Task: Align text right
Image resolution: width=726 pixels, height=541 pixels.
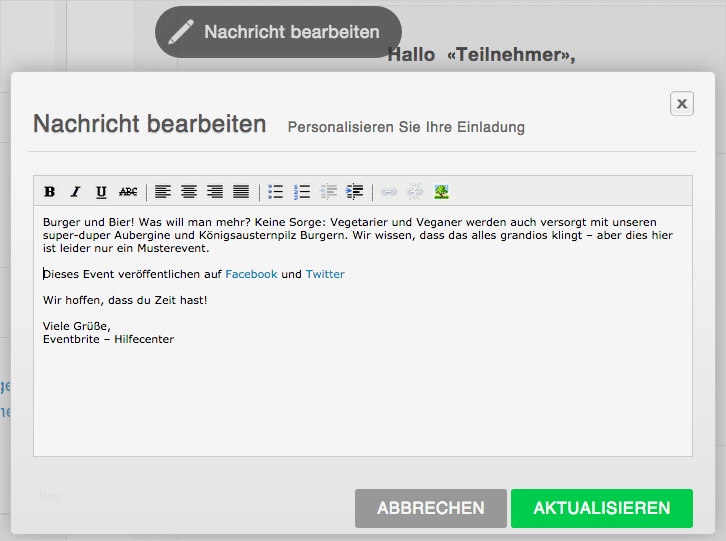Action: (x=215, y=191)
